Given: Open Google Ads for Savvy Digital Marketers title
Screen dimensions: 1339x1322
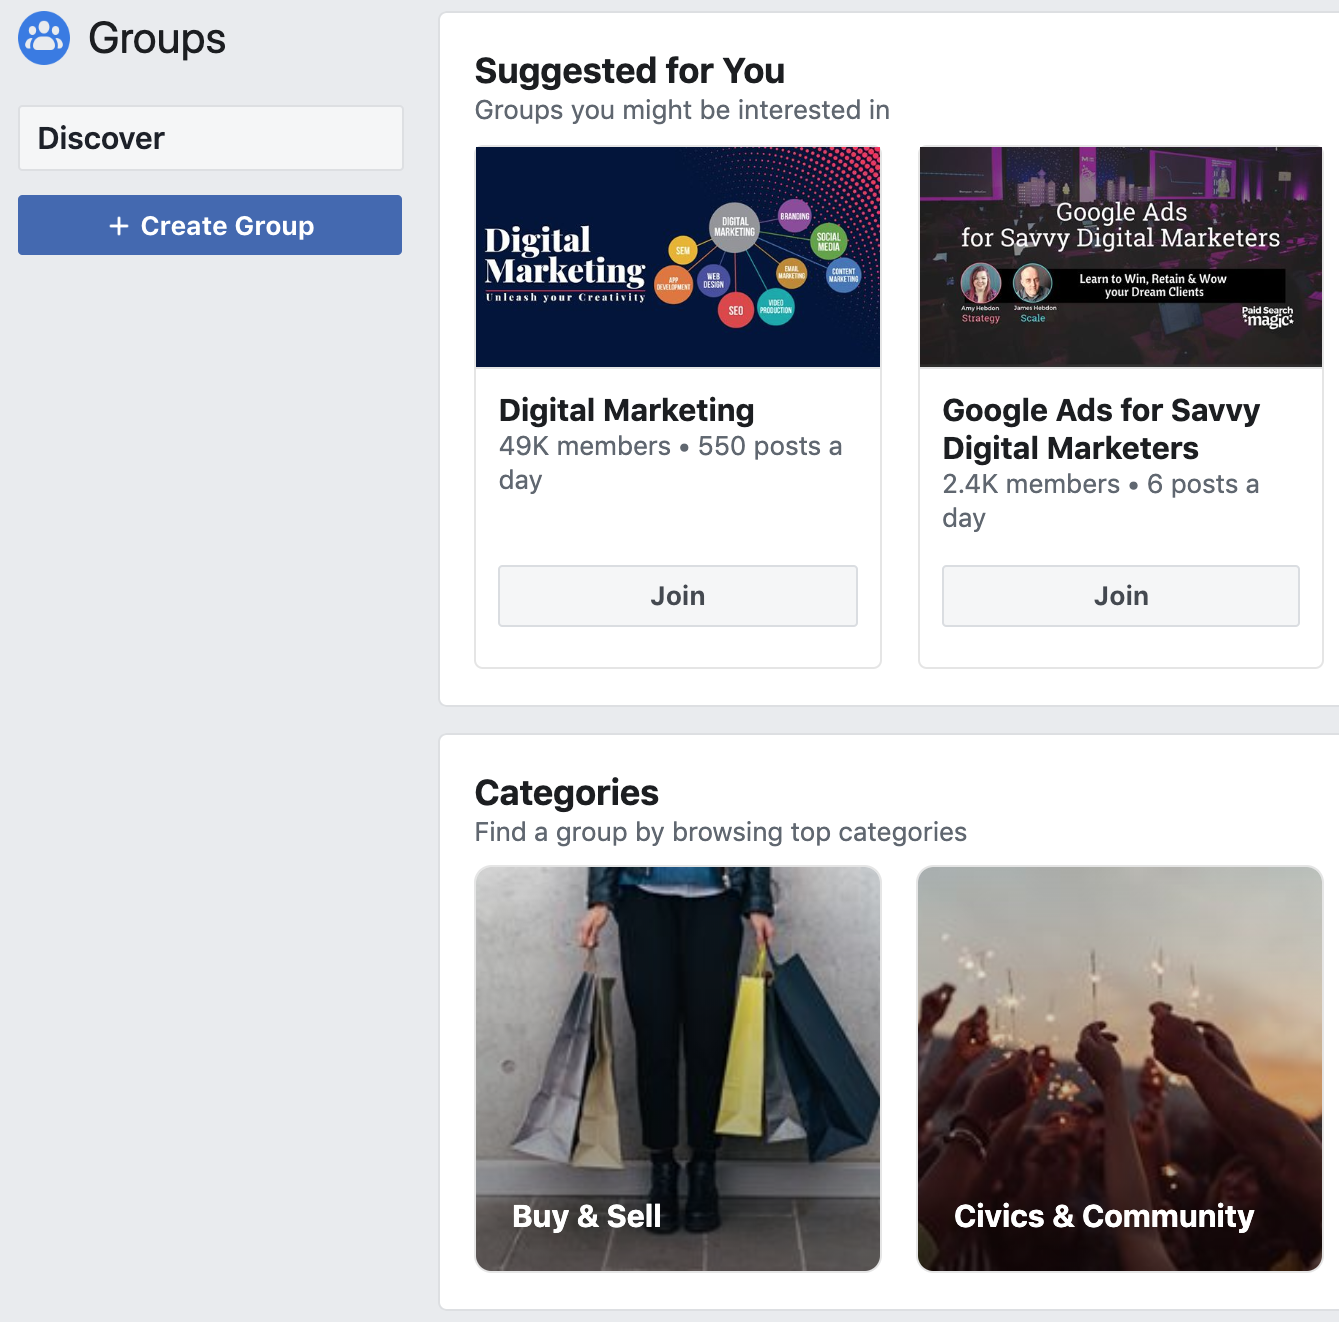Looking at the screenshot, I should coord(1100,429).
